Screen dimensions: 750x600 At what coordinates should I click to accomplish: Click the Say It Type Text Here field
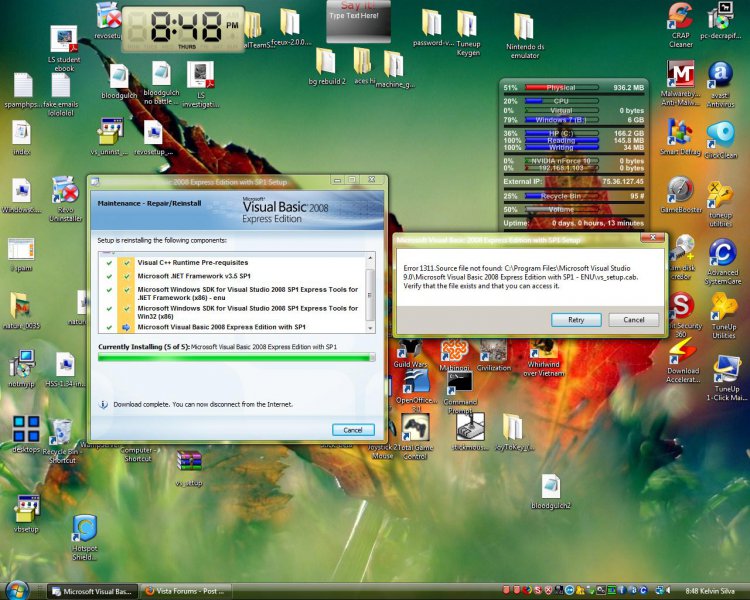point(358,22)
